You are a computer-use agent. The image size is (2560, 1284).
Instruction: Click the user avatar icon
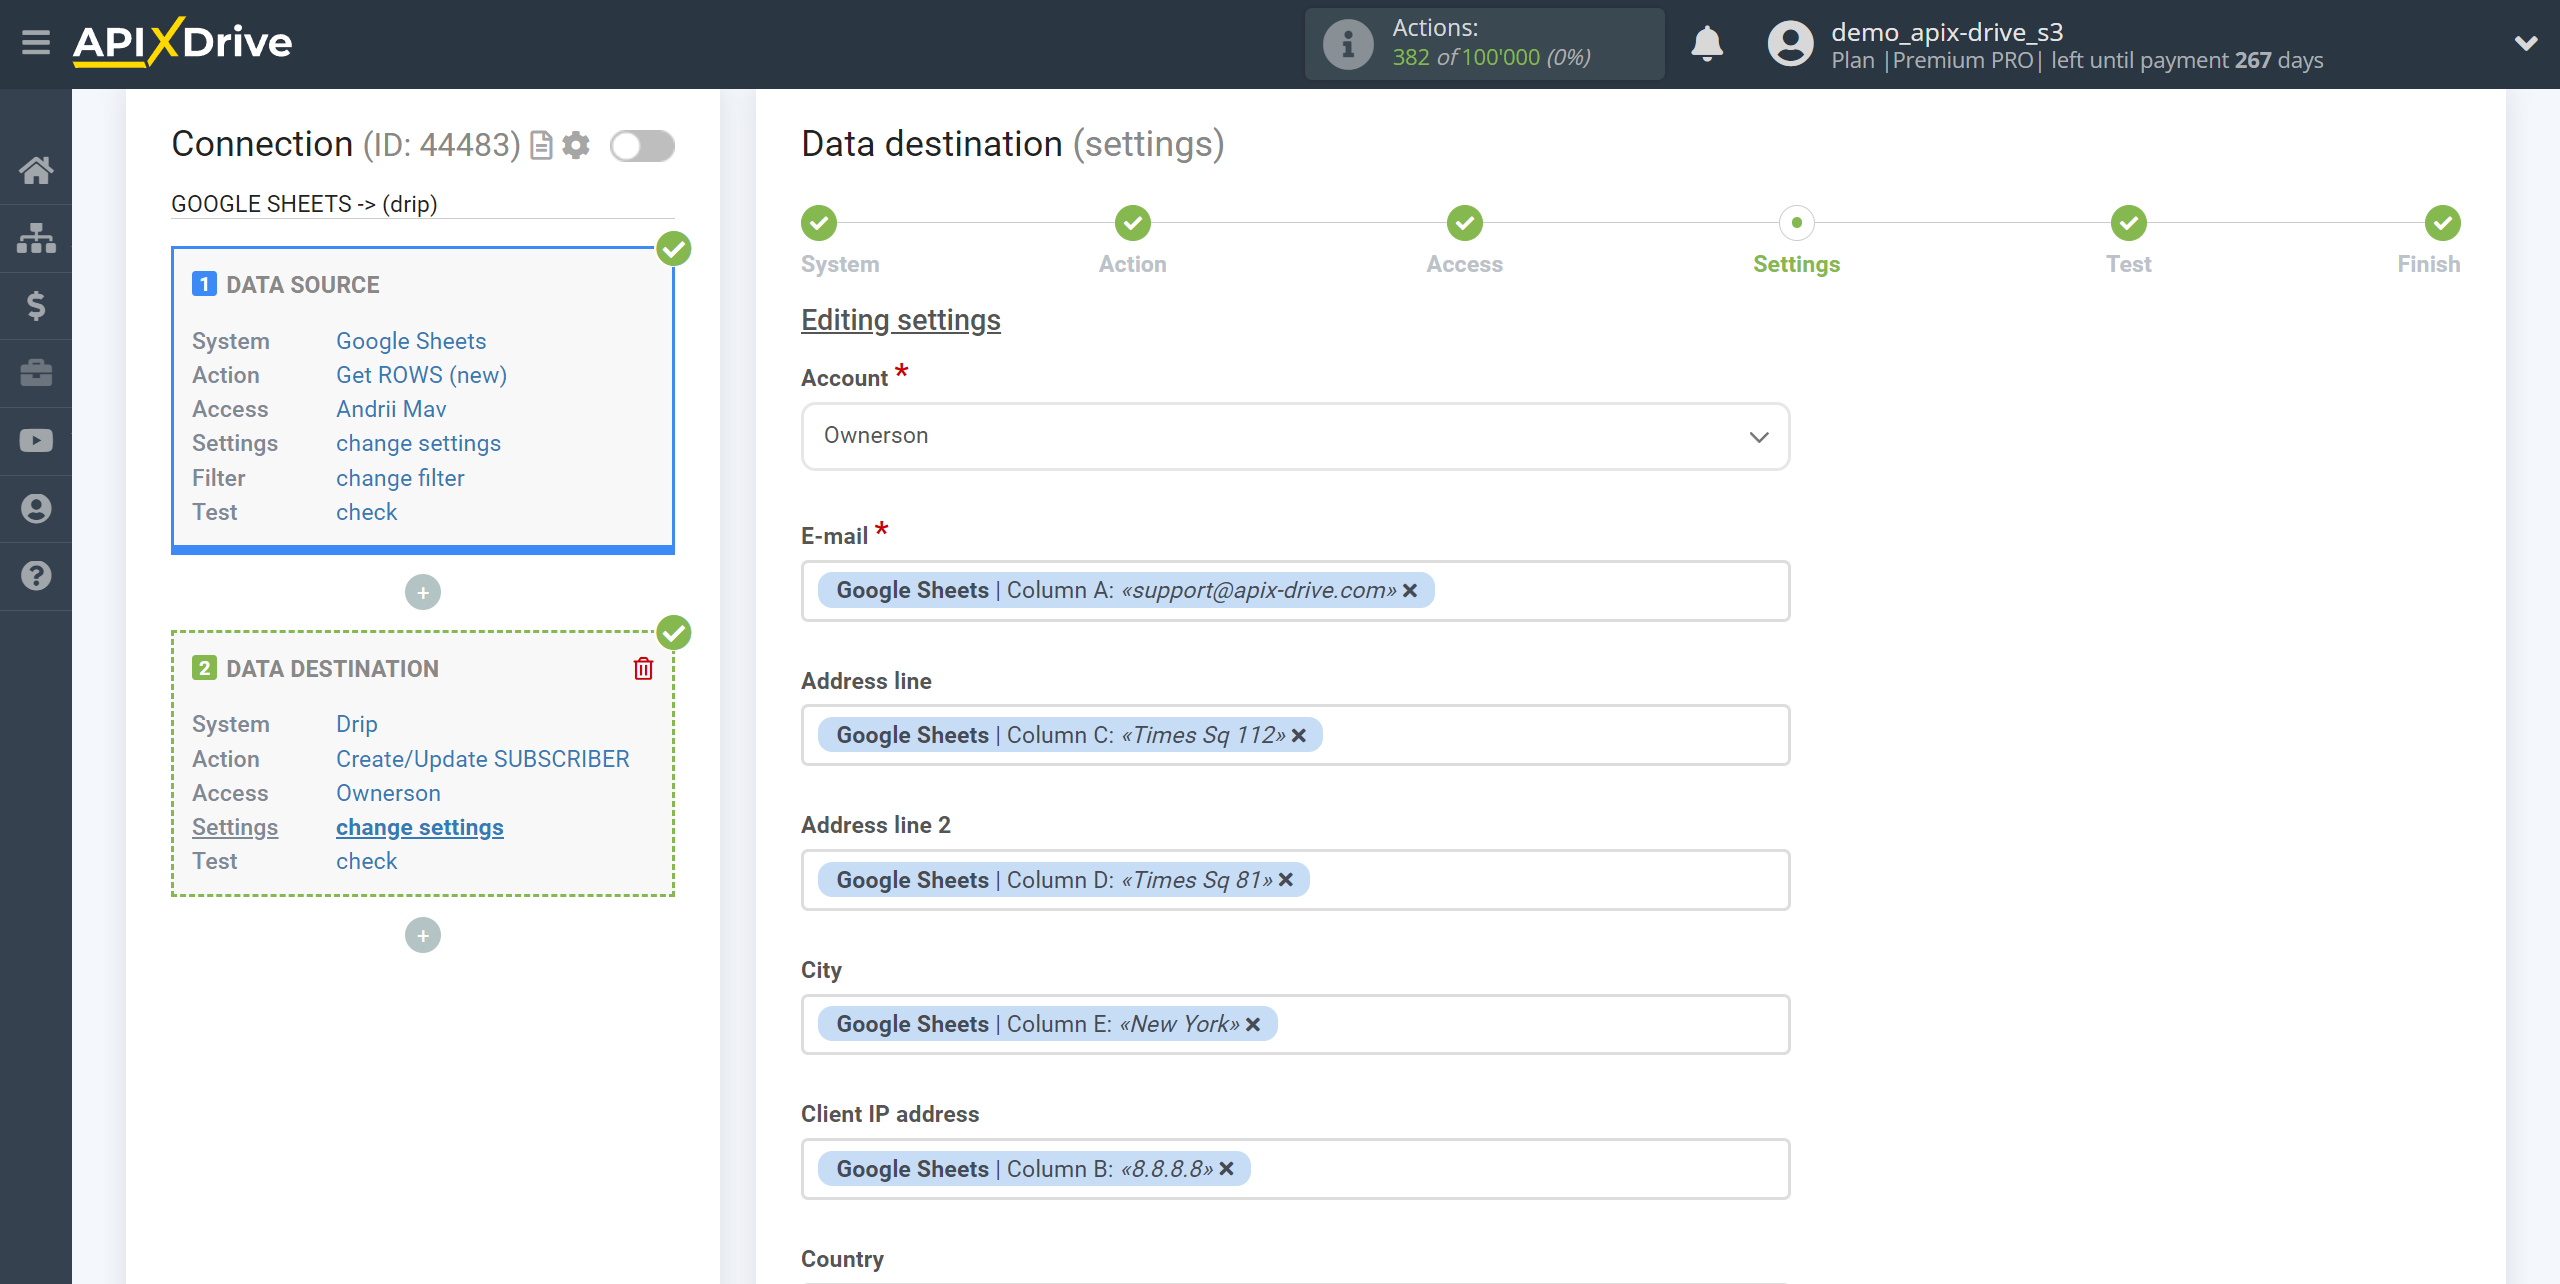tap(1790, 44)
